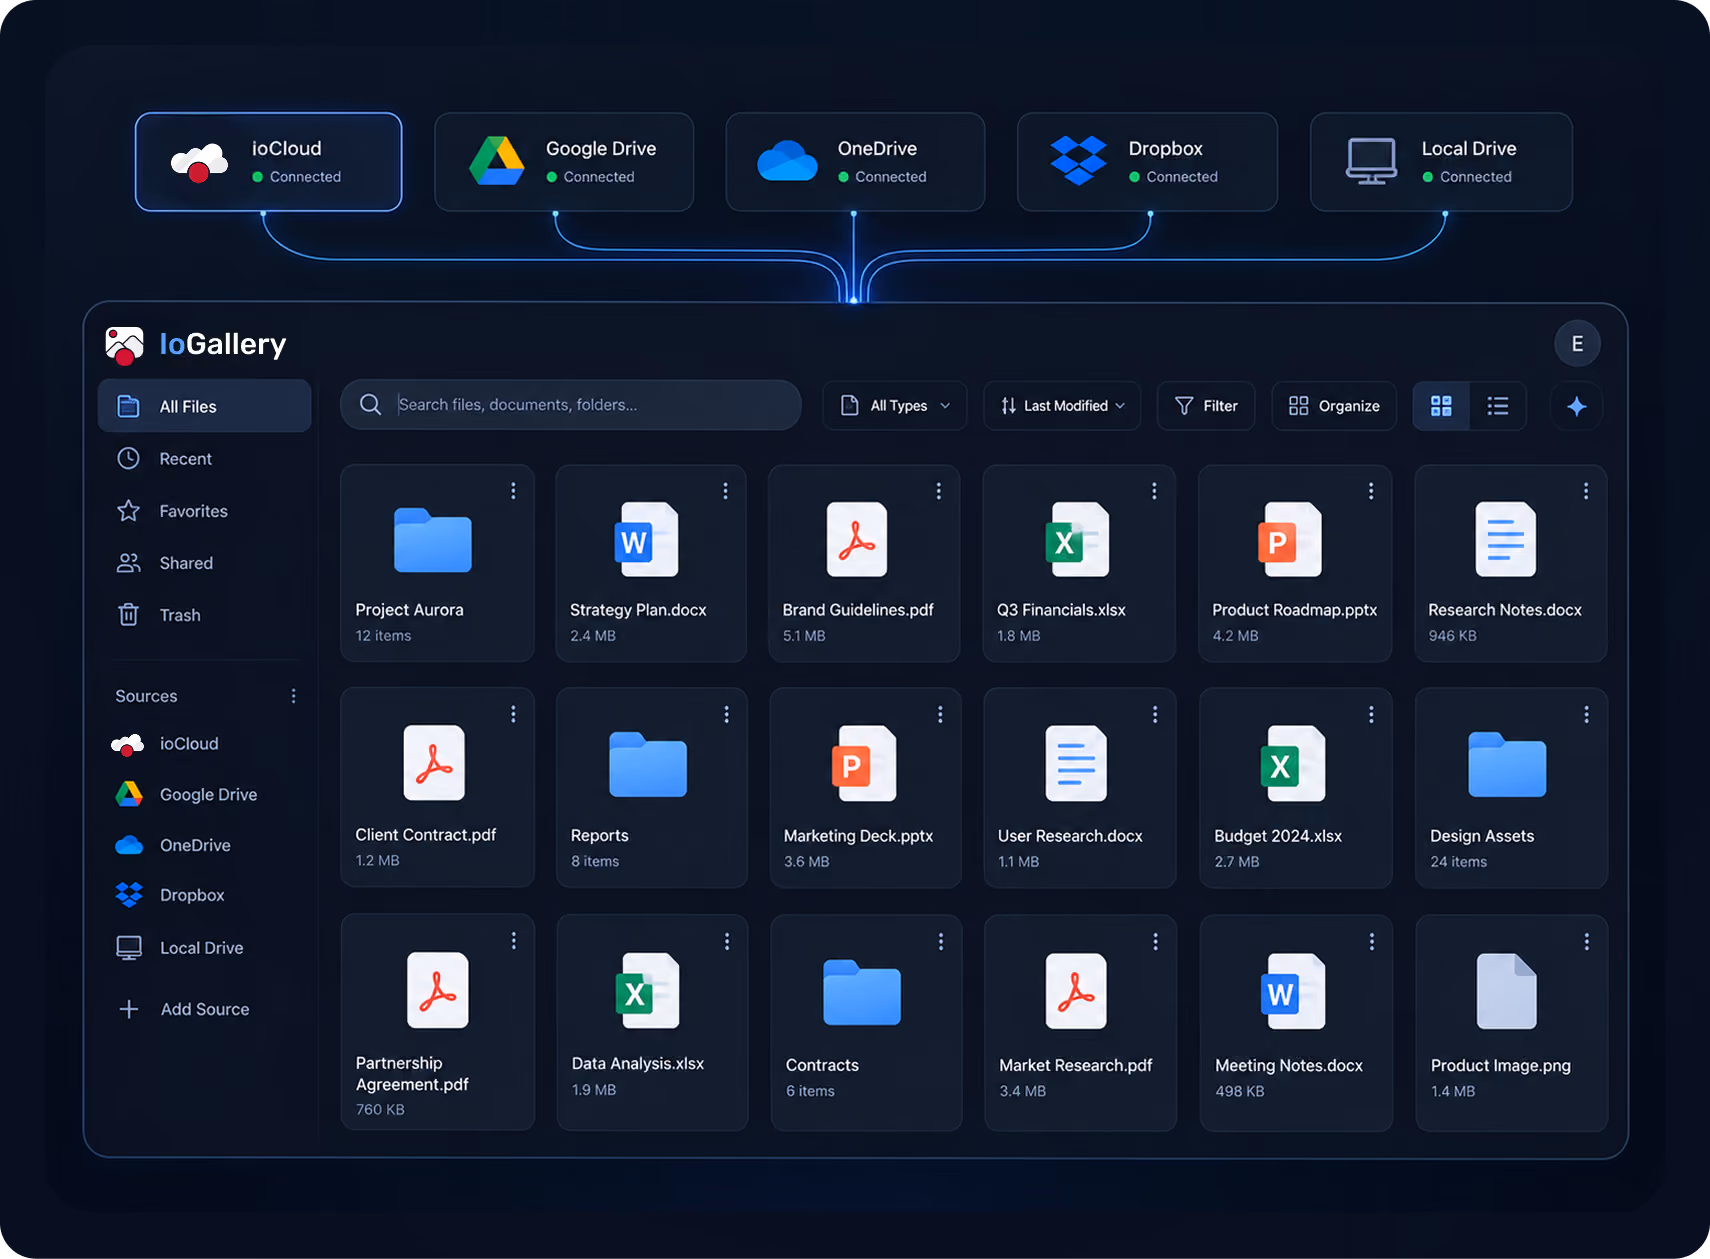Switch to list view
The width and height of the screenshot is (1710, 1259).
1498,406
